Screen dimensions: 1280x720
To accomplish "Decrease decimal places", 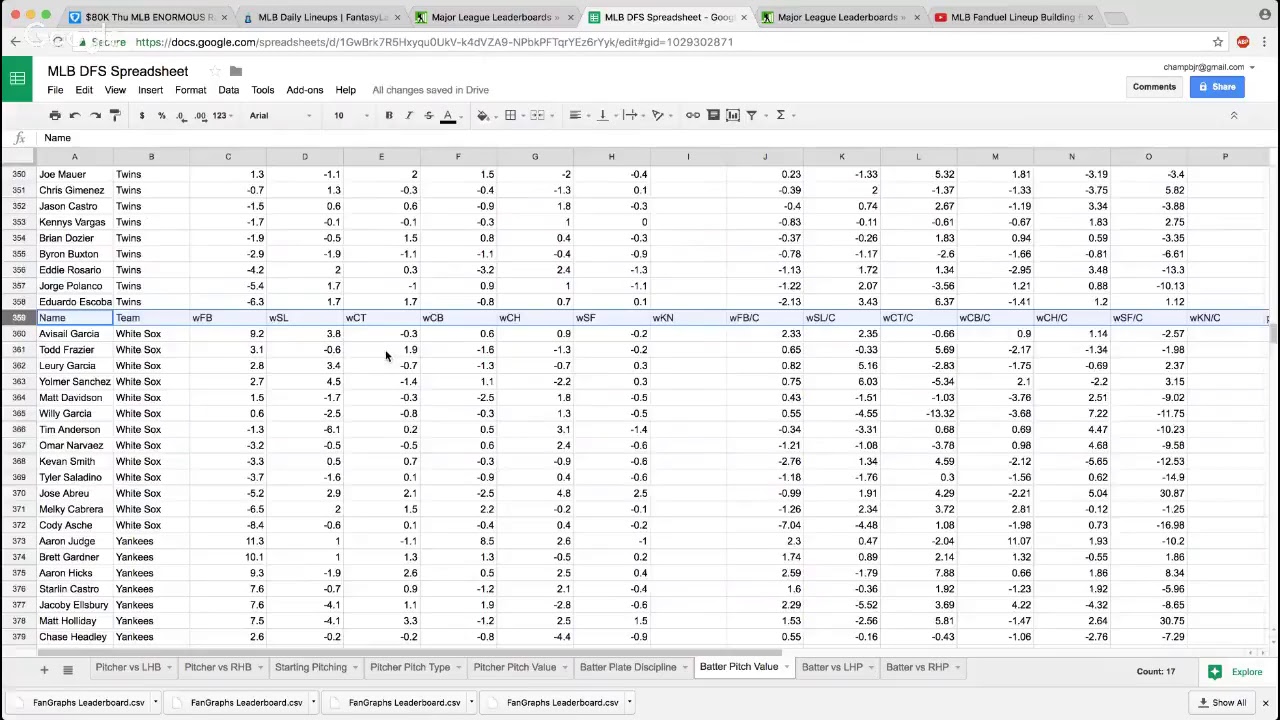I will tap(181, 115).
